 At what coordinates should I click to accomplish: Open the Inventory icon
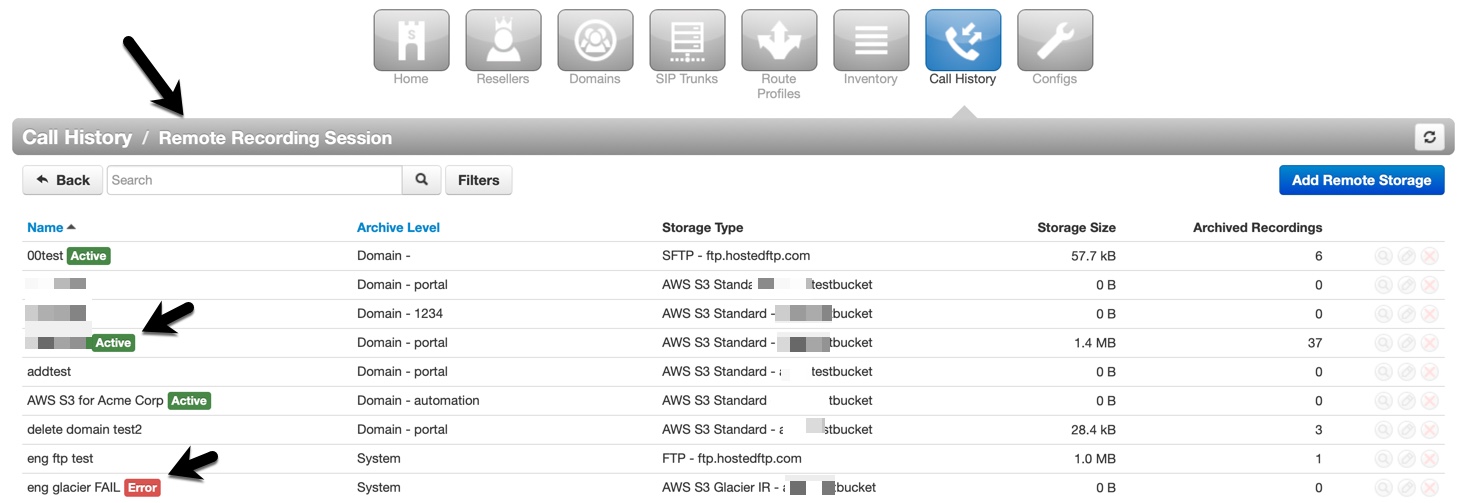click(x=871, y=41)
